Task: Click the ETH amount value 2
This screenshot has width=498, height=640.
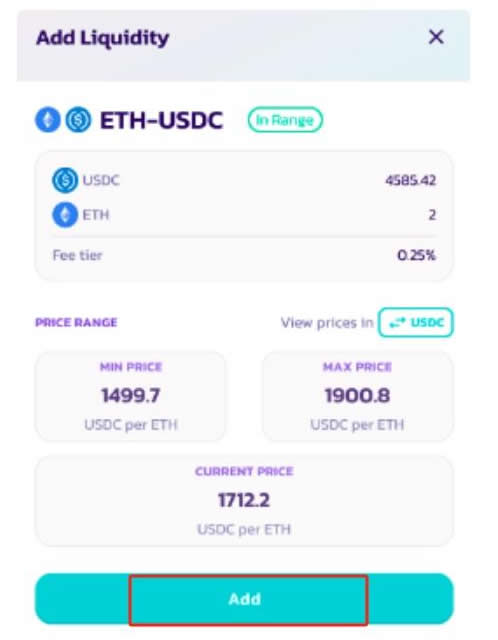Action: pos(432,215)
